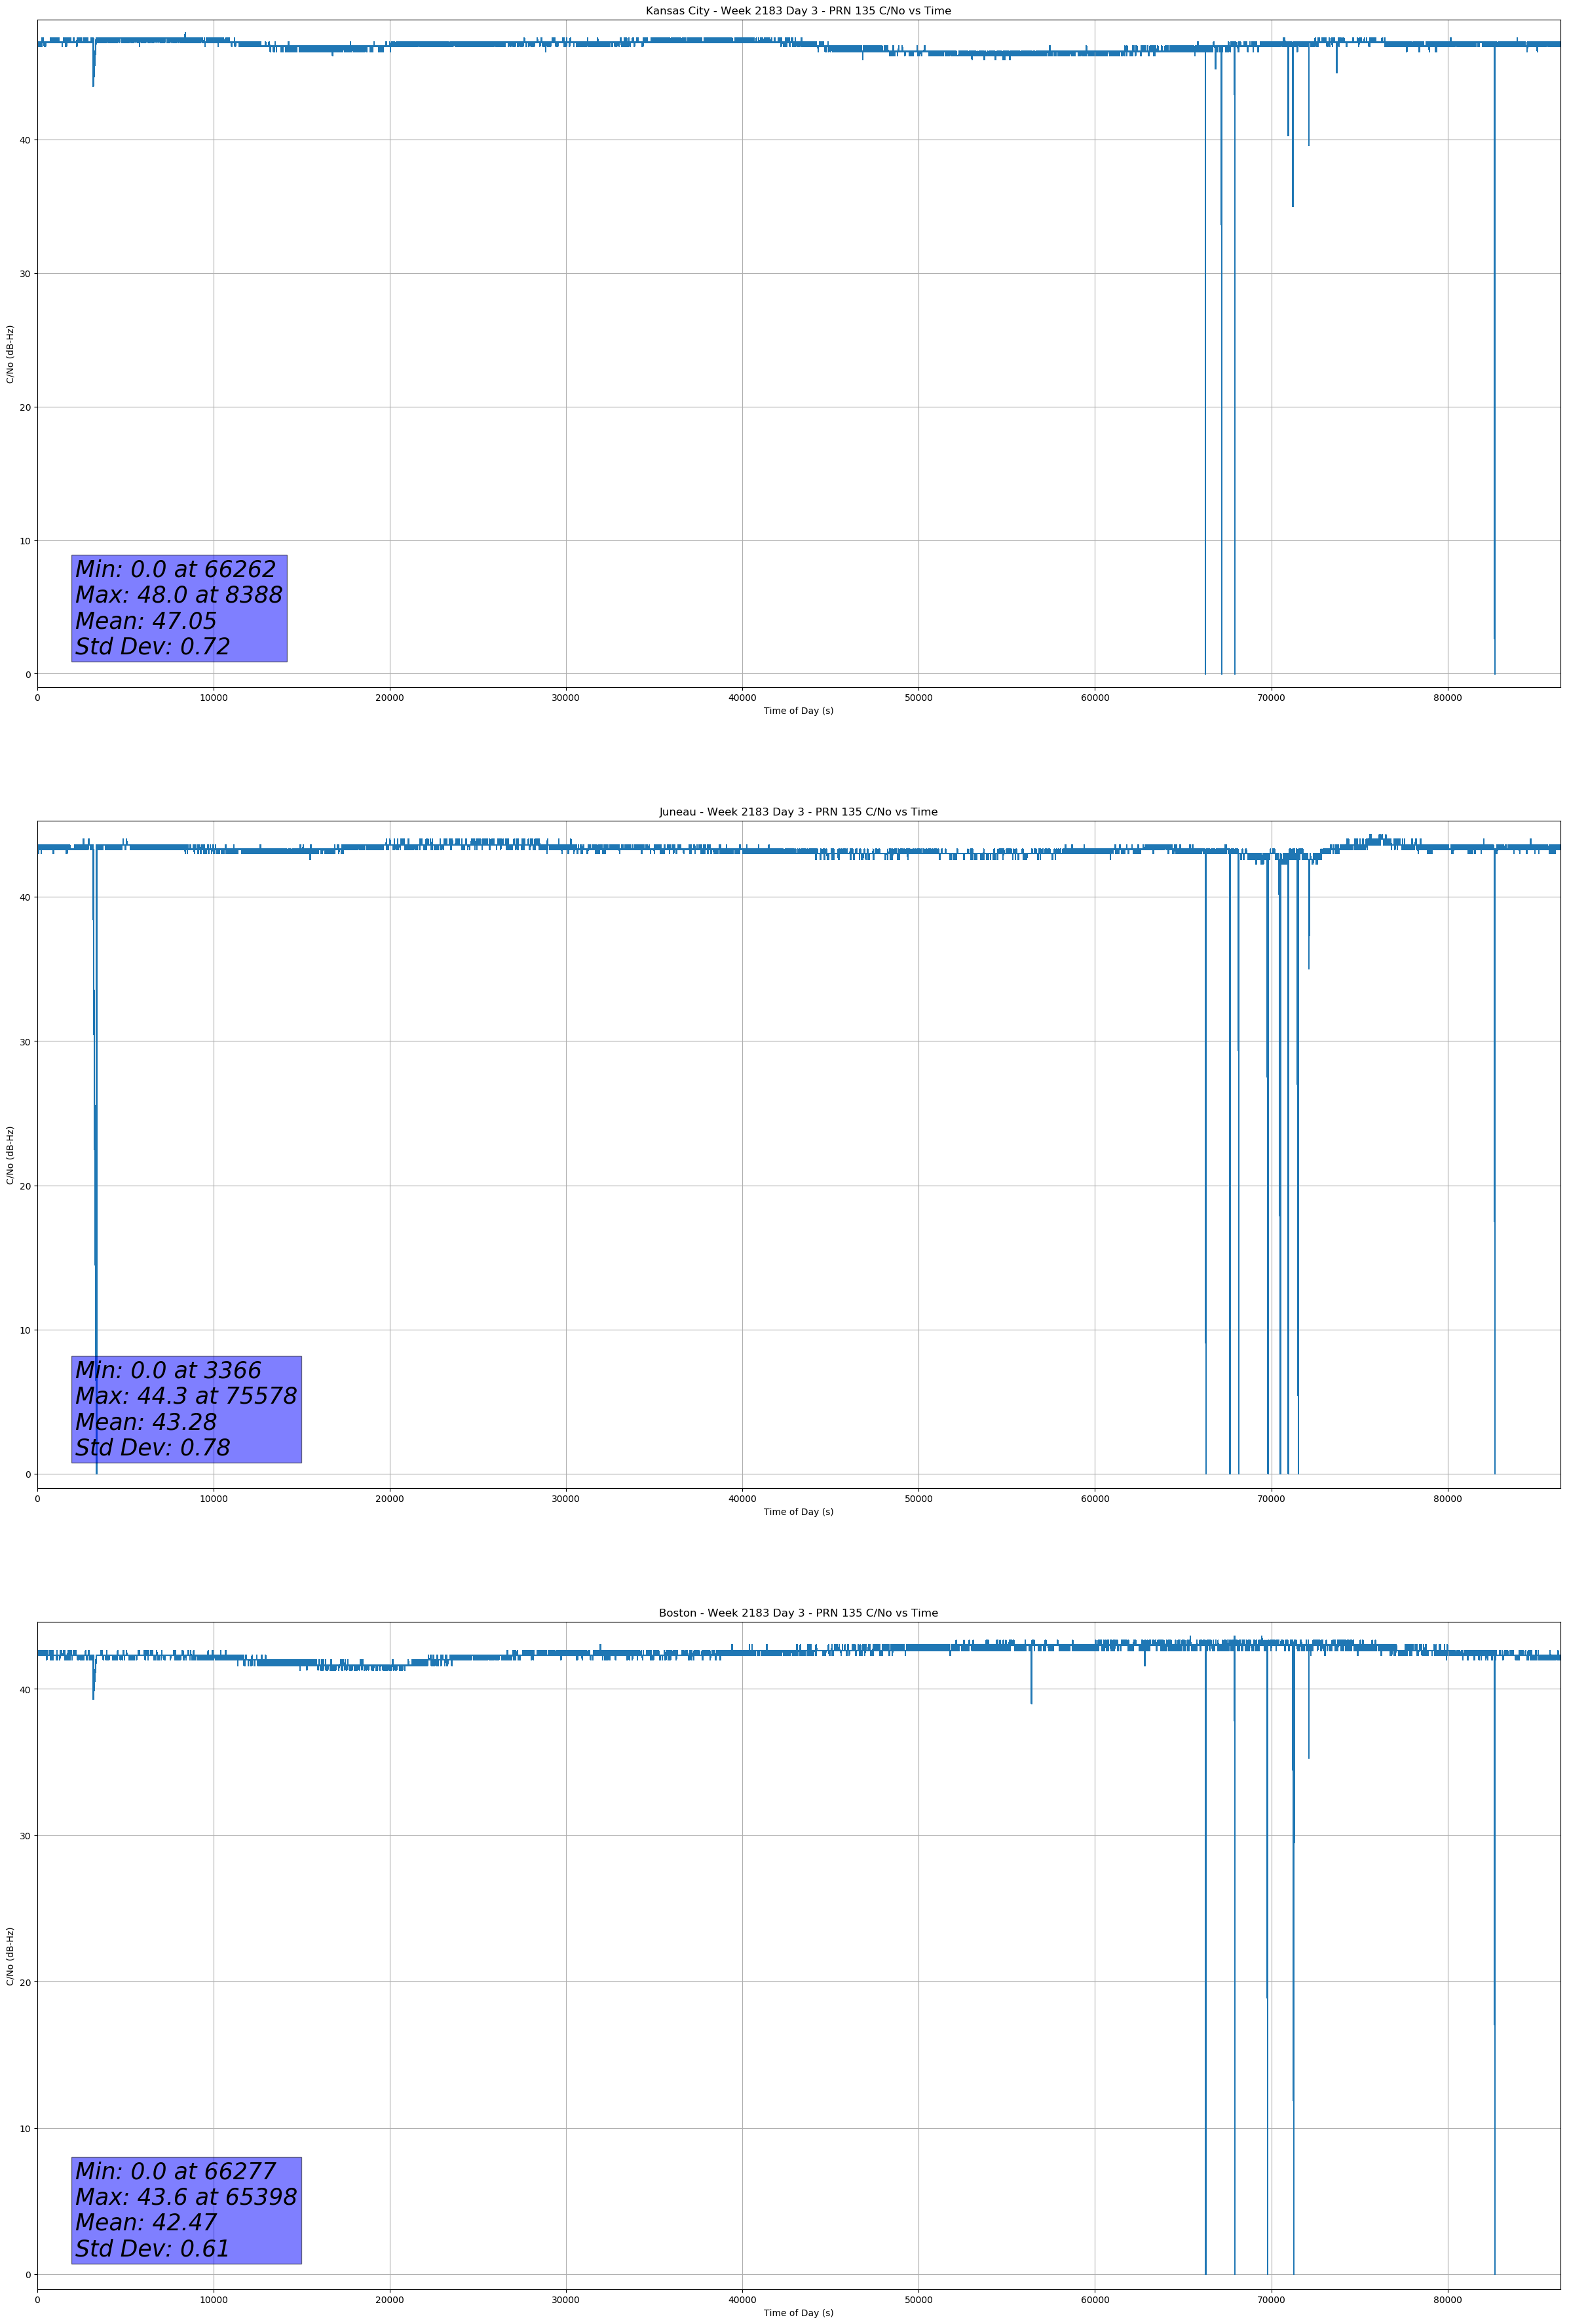Click the Boston plot title
The image size is (1569, 2324).
pos(798,1613)
